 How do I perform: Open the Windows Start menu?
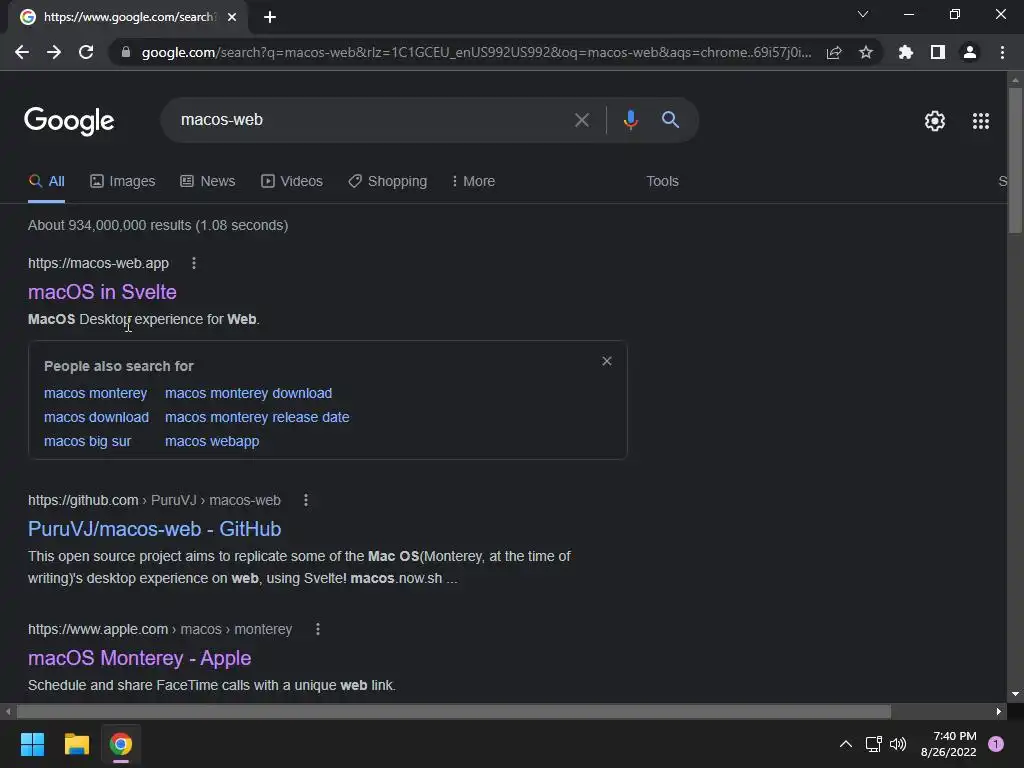point(32,744)
